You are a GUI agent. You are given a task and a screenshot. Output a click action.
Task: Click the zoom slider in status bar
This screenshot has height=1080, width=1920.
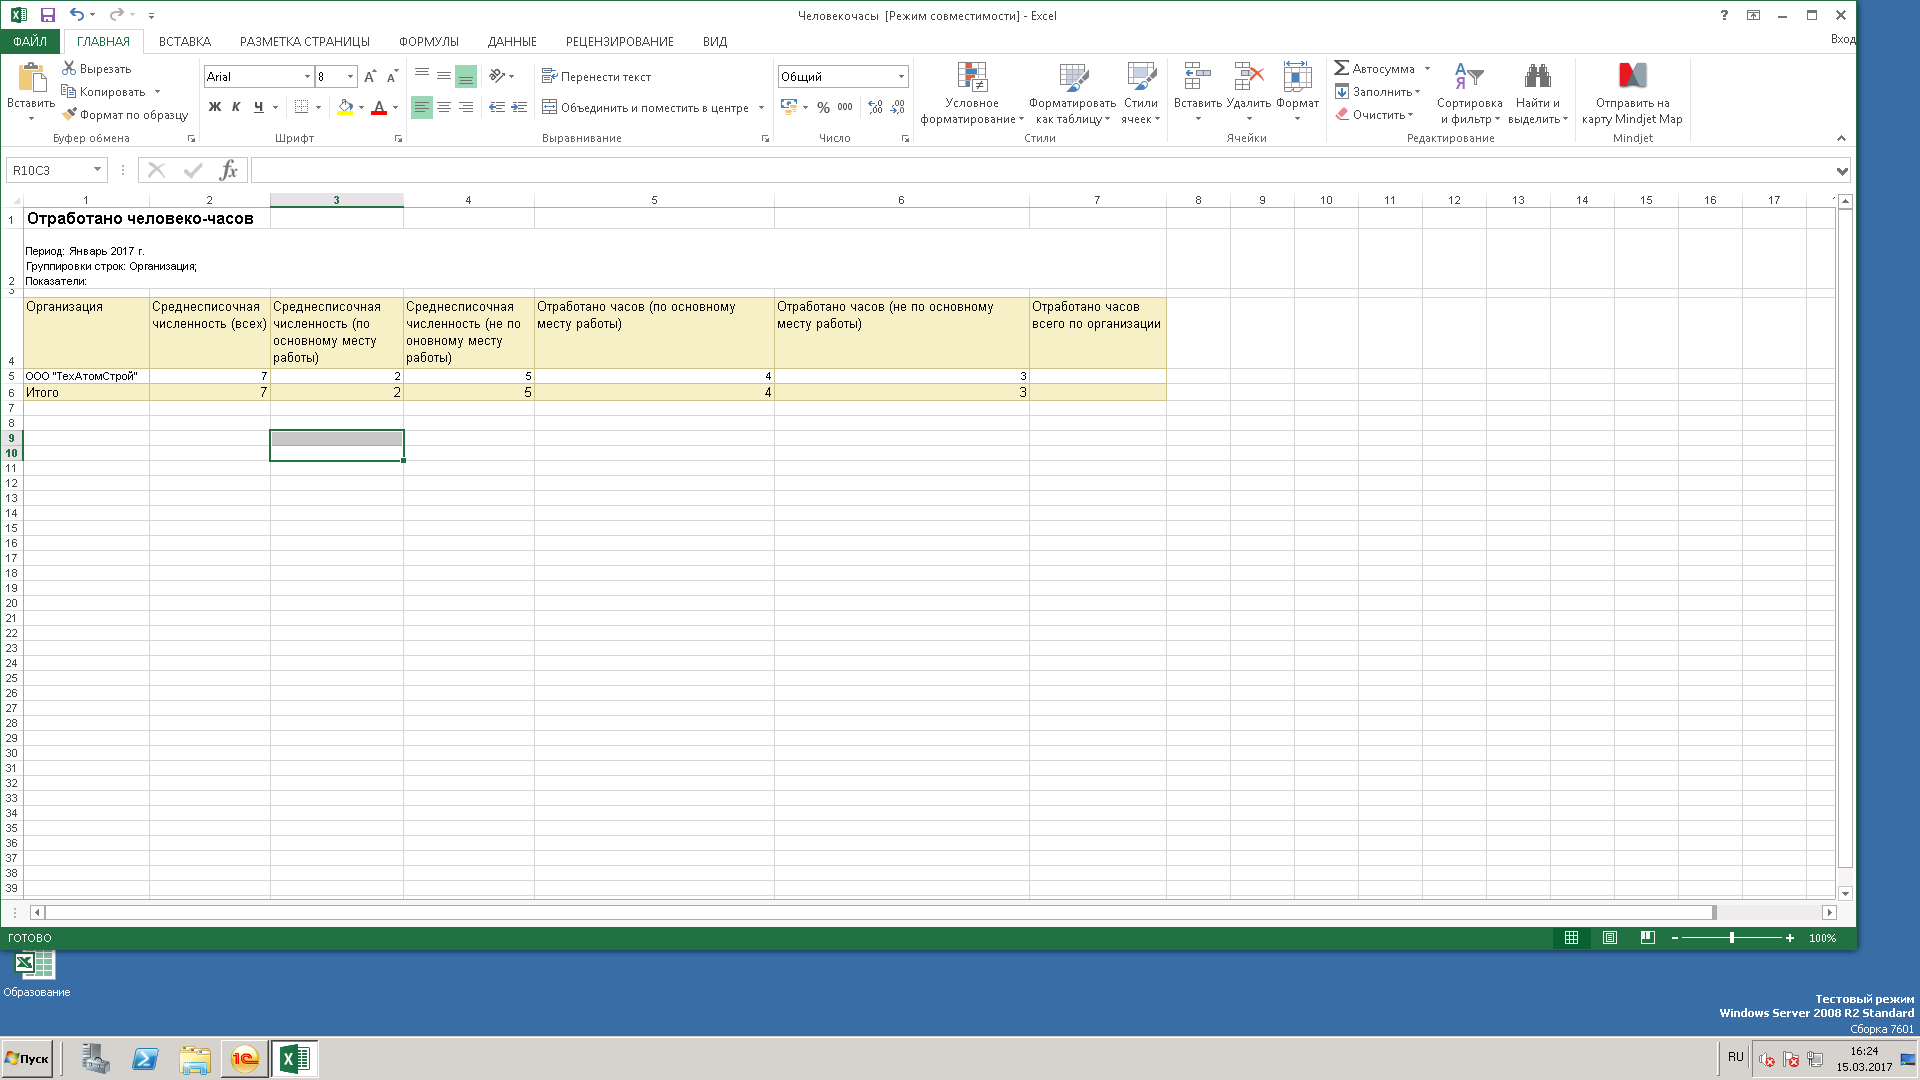(x=1731, y=938)
